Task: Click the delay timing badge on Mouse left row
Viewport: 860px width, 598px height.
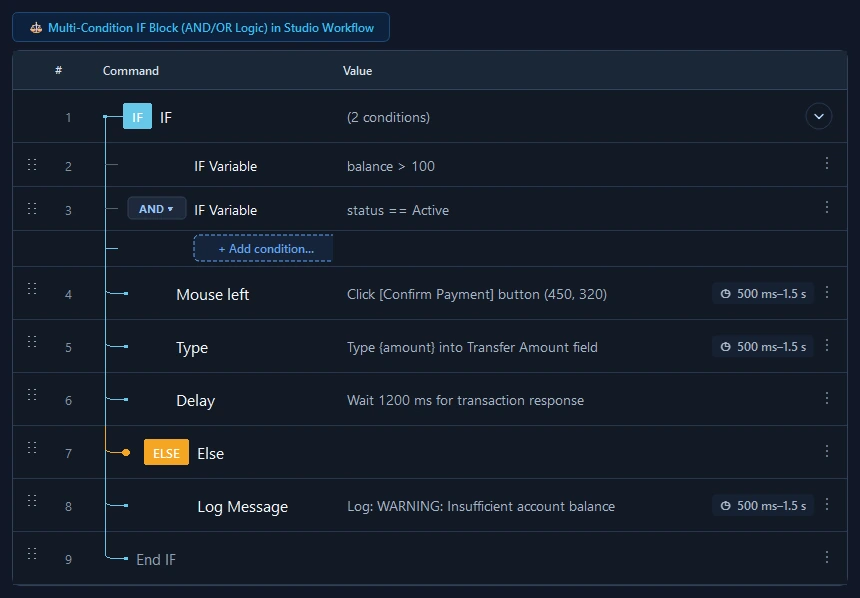Action: [763, 294]
